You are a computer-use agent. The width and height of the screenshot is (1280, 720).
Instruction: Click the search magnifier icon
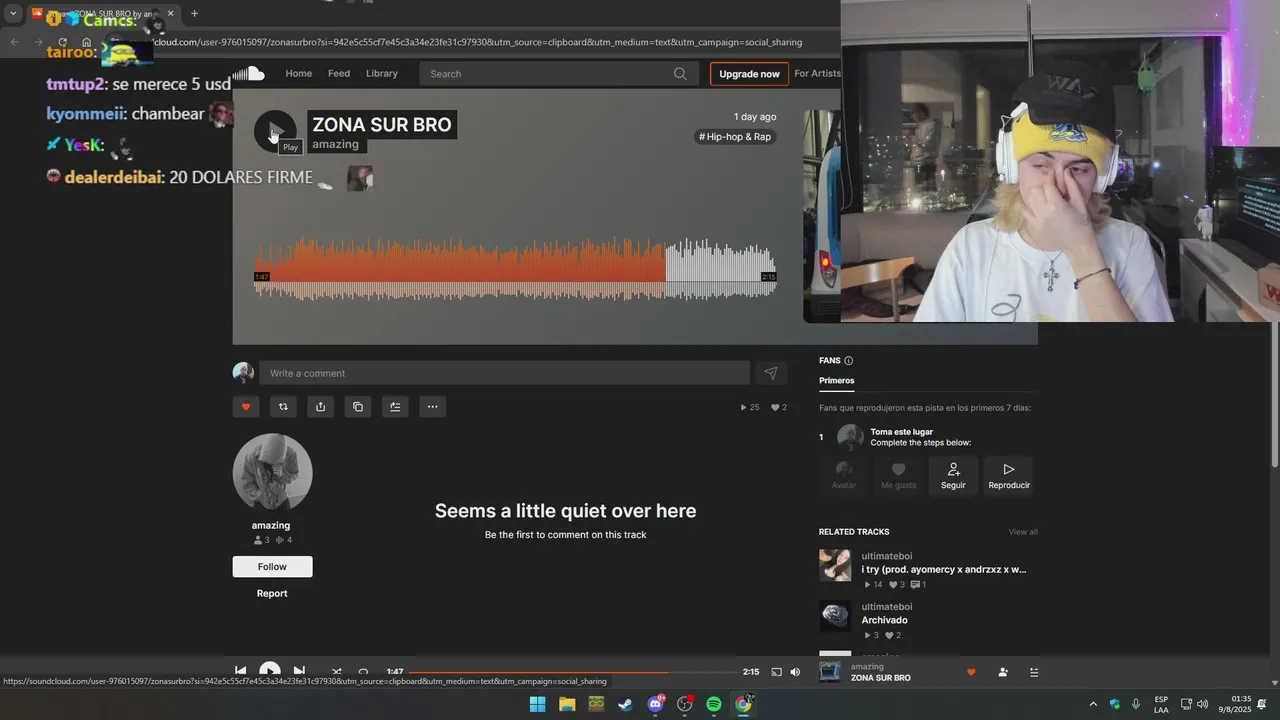tap(680, 74)
